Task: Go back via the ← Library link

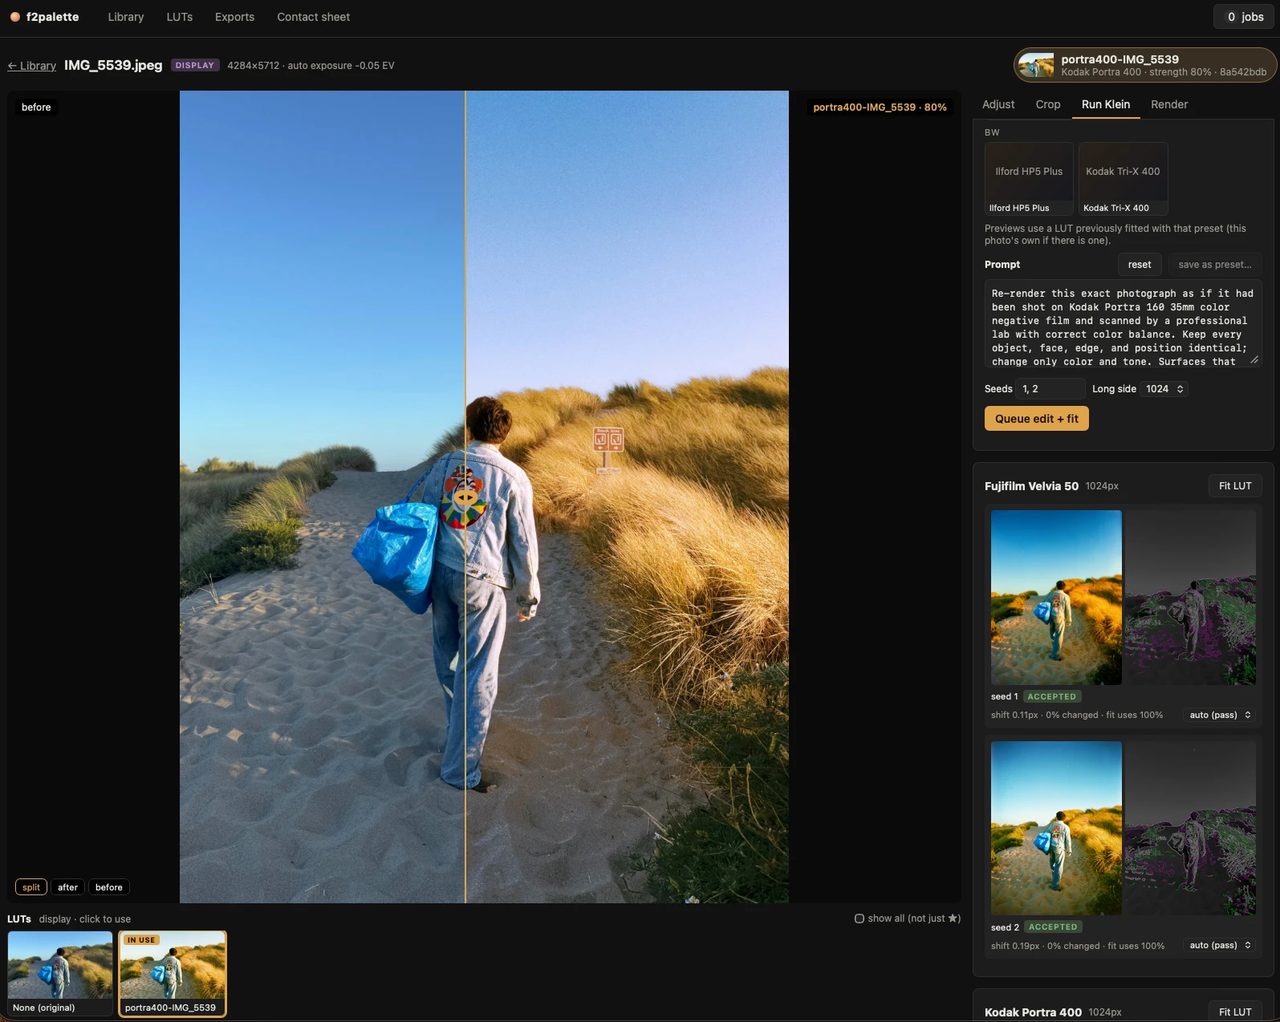Action: tap(32, 66)
